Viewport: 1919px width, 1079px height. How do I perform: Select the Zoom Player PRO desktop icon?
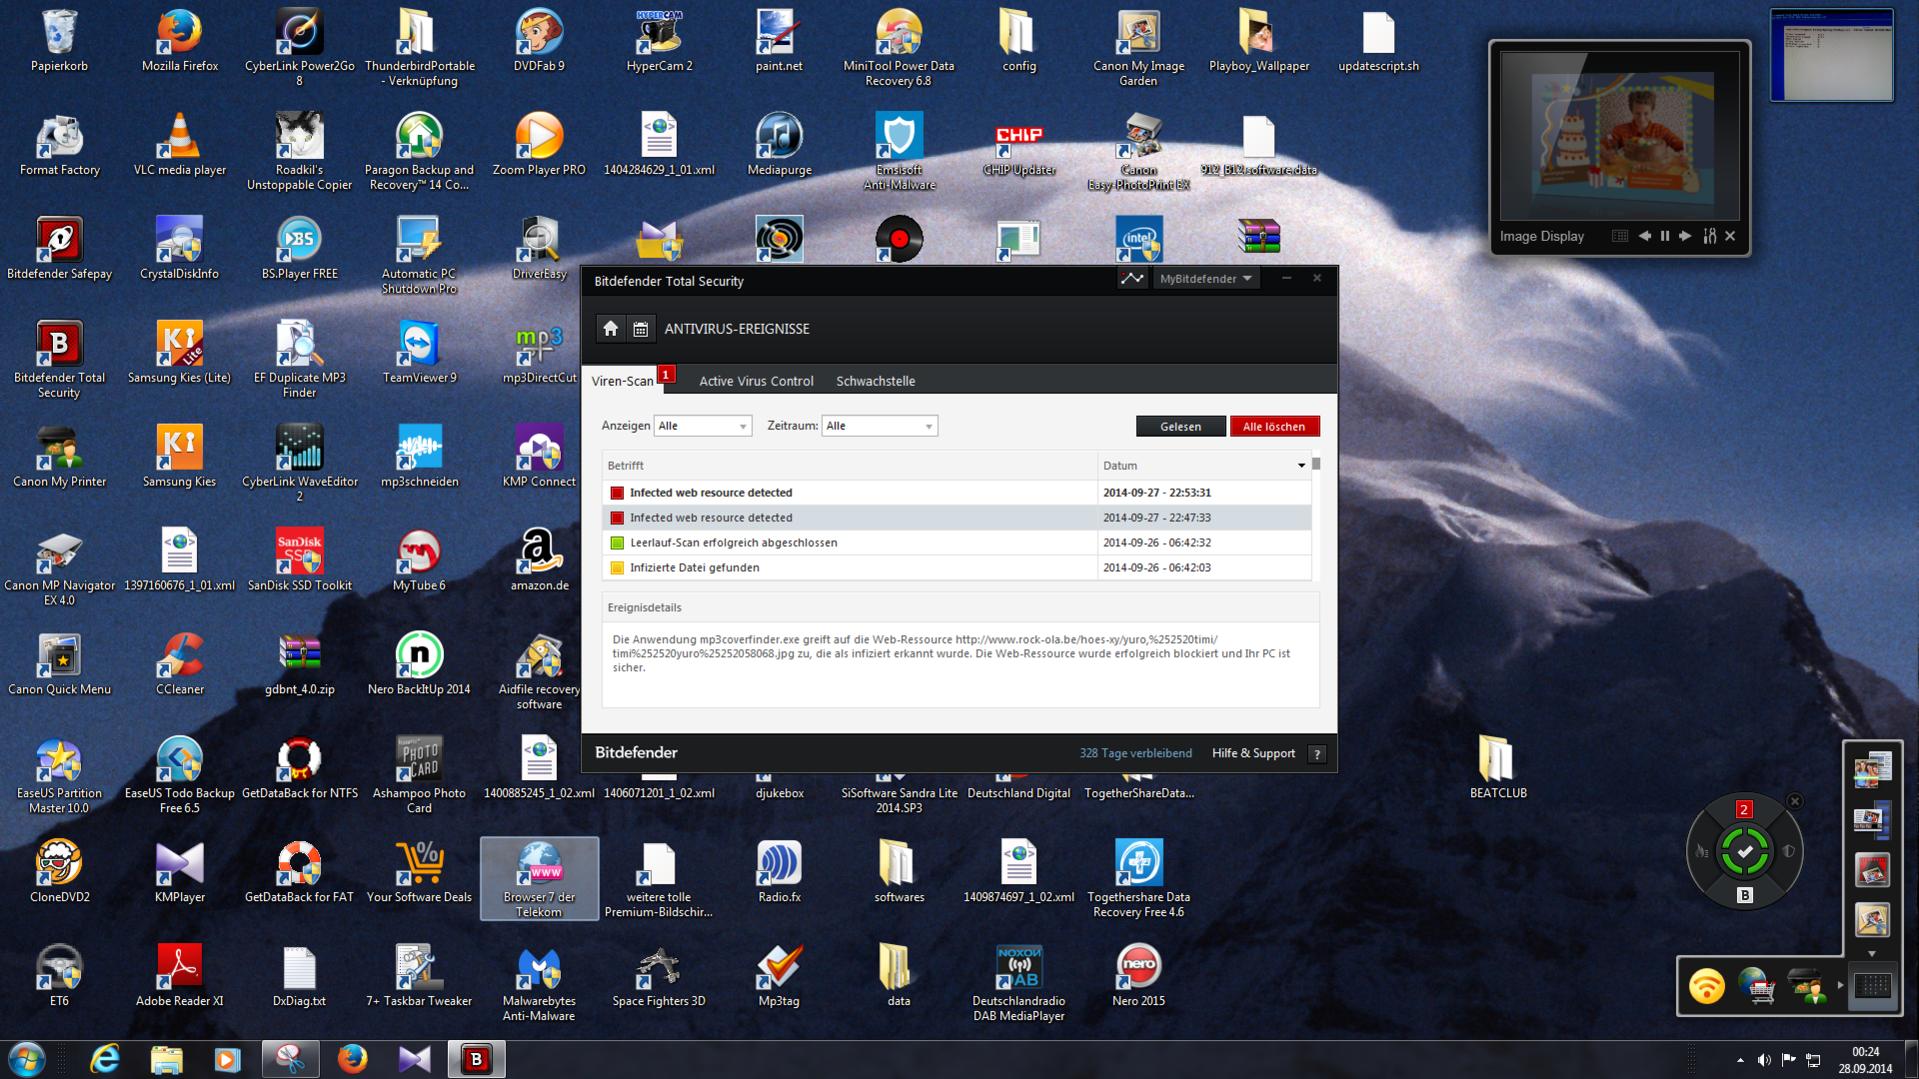(539, 144)
